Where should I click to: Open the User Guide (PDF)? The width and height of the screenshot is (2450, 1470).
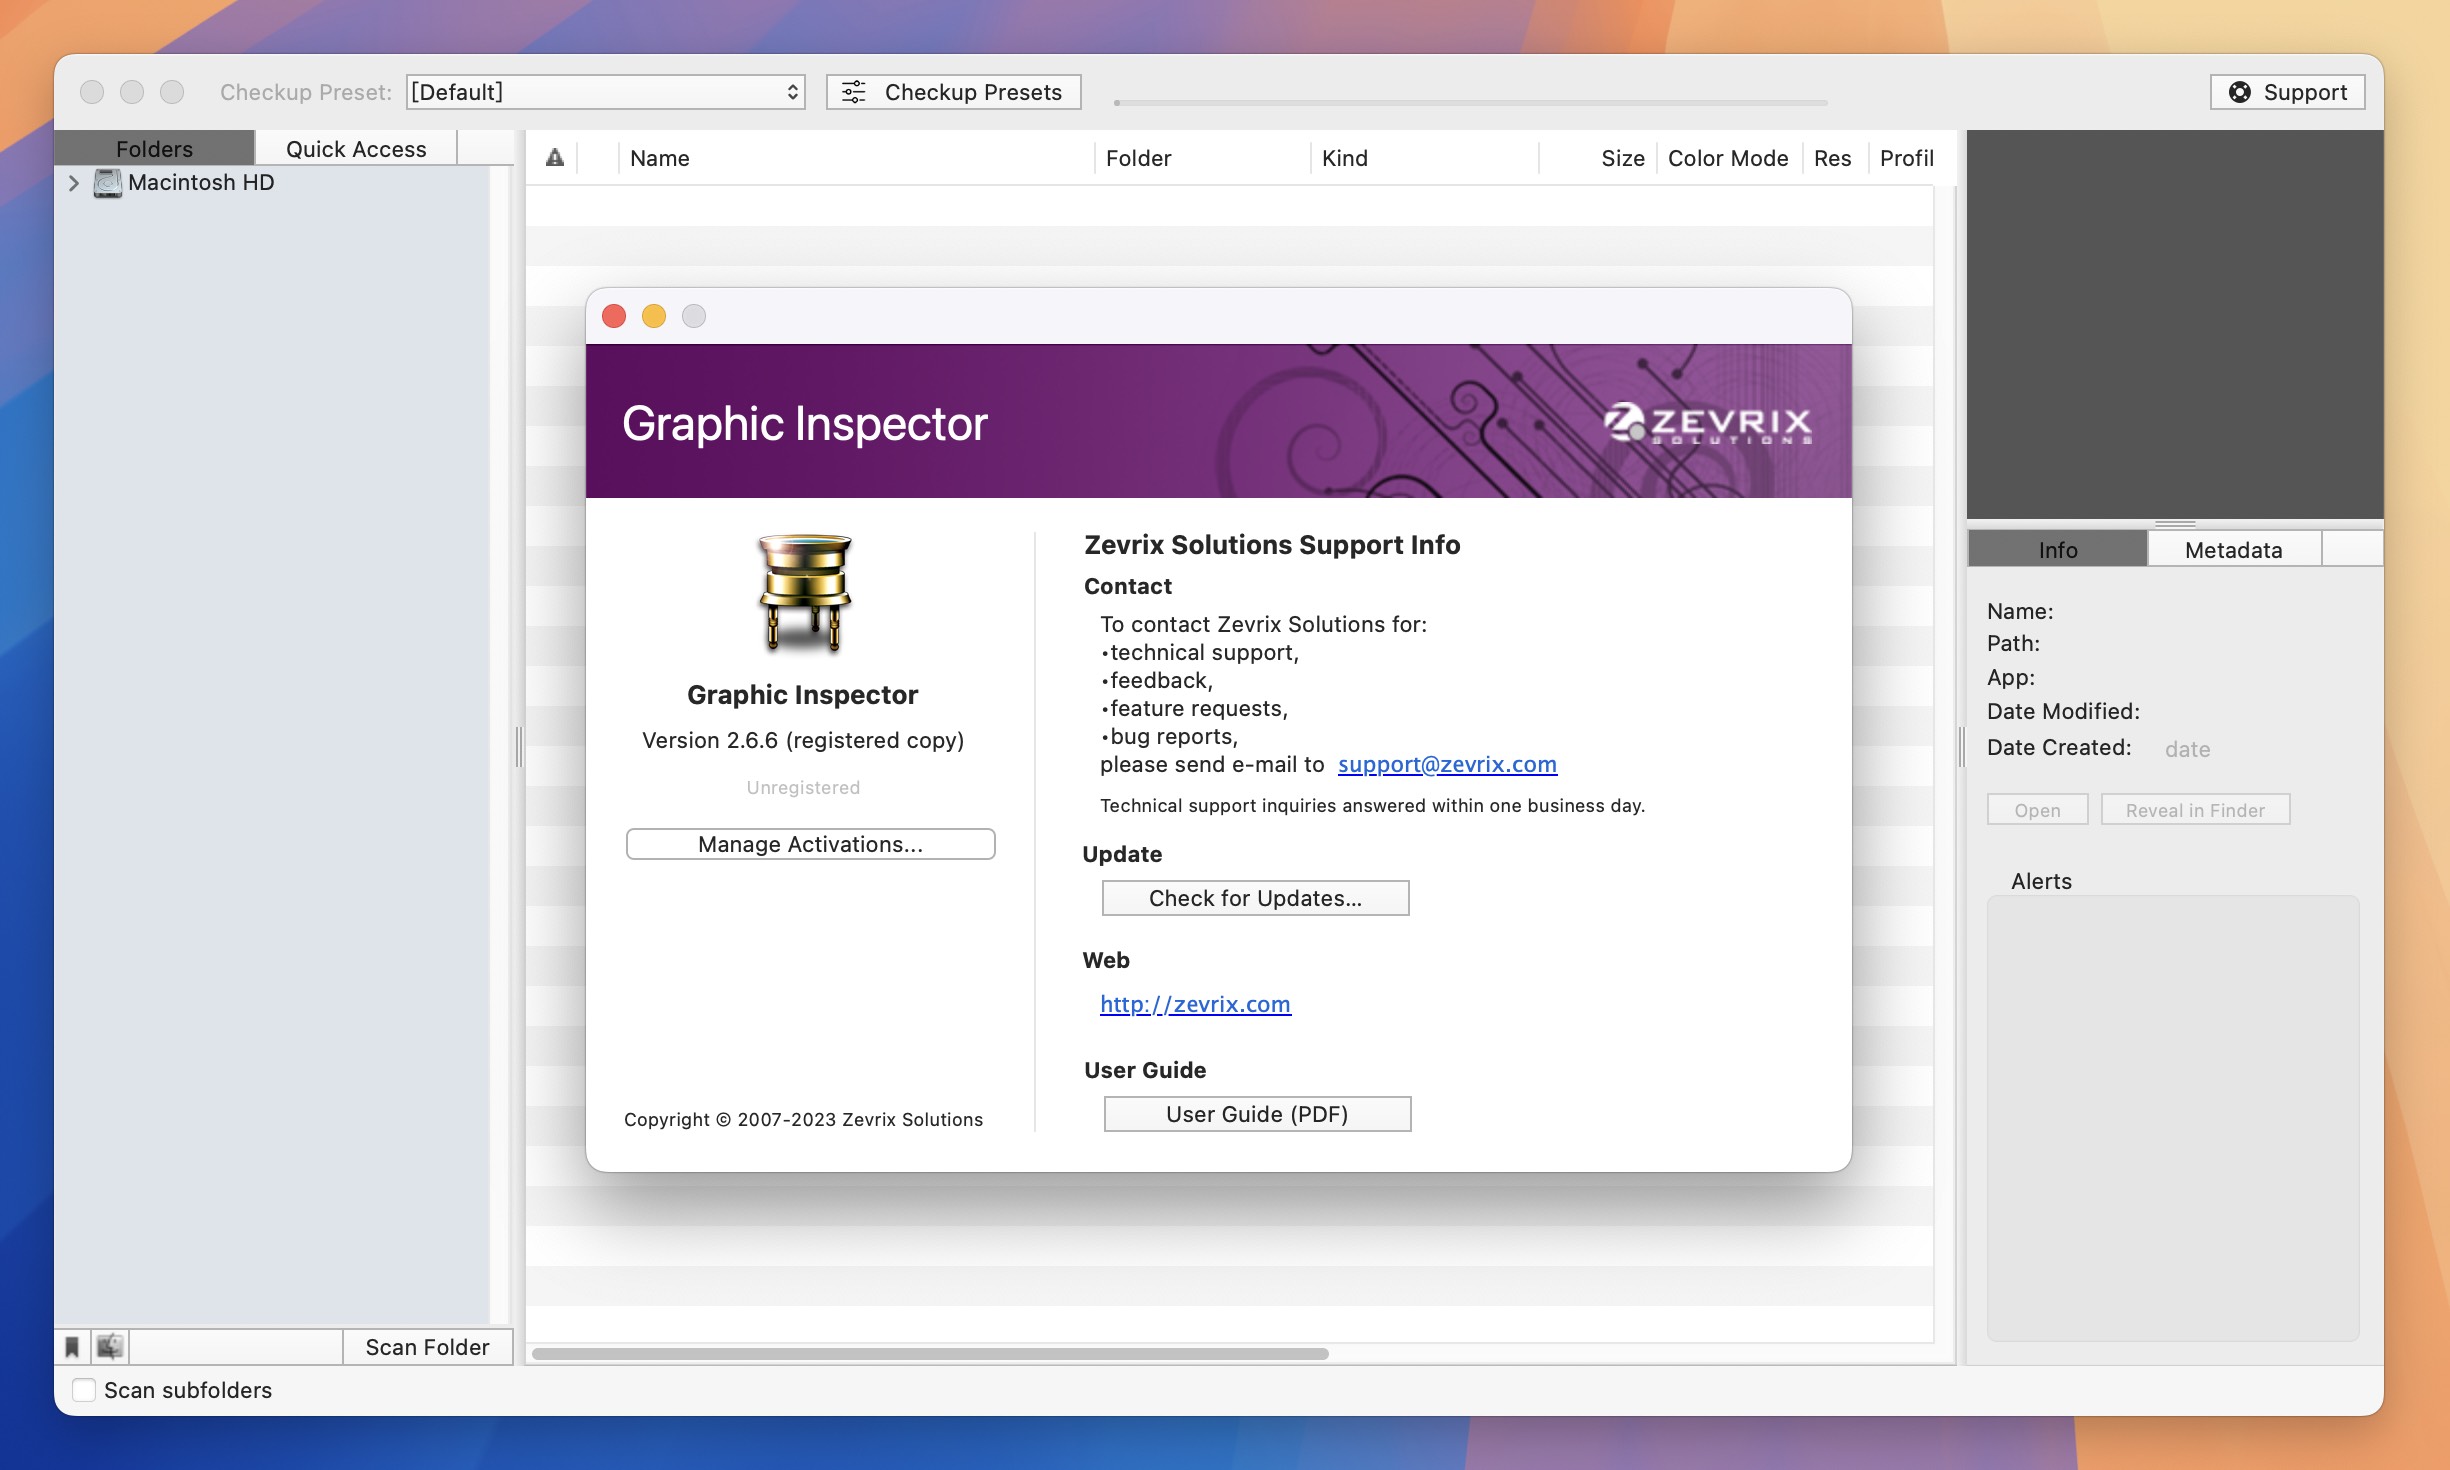1256,1113
